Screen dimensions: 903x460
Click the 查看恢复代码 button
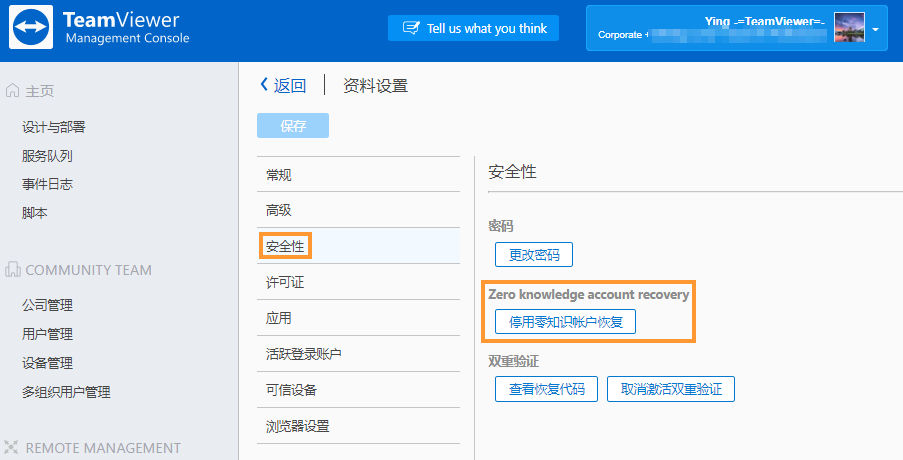click(x=547, y=389)
